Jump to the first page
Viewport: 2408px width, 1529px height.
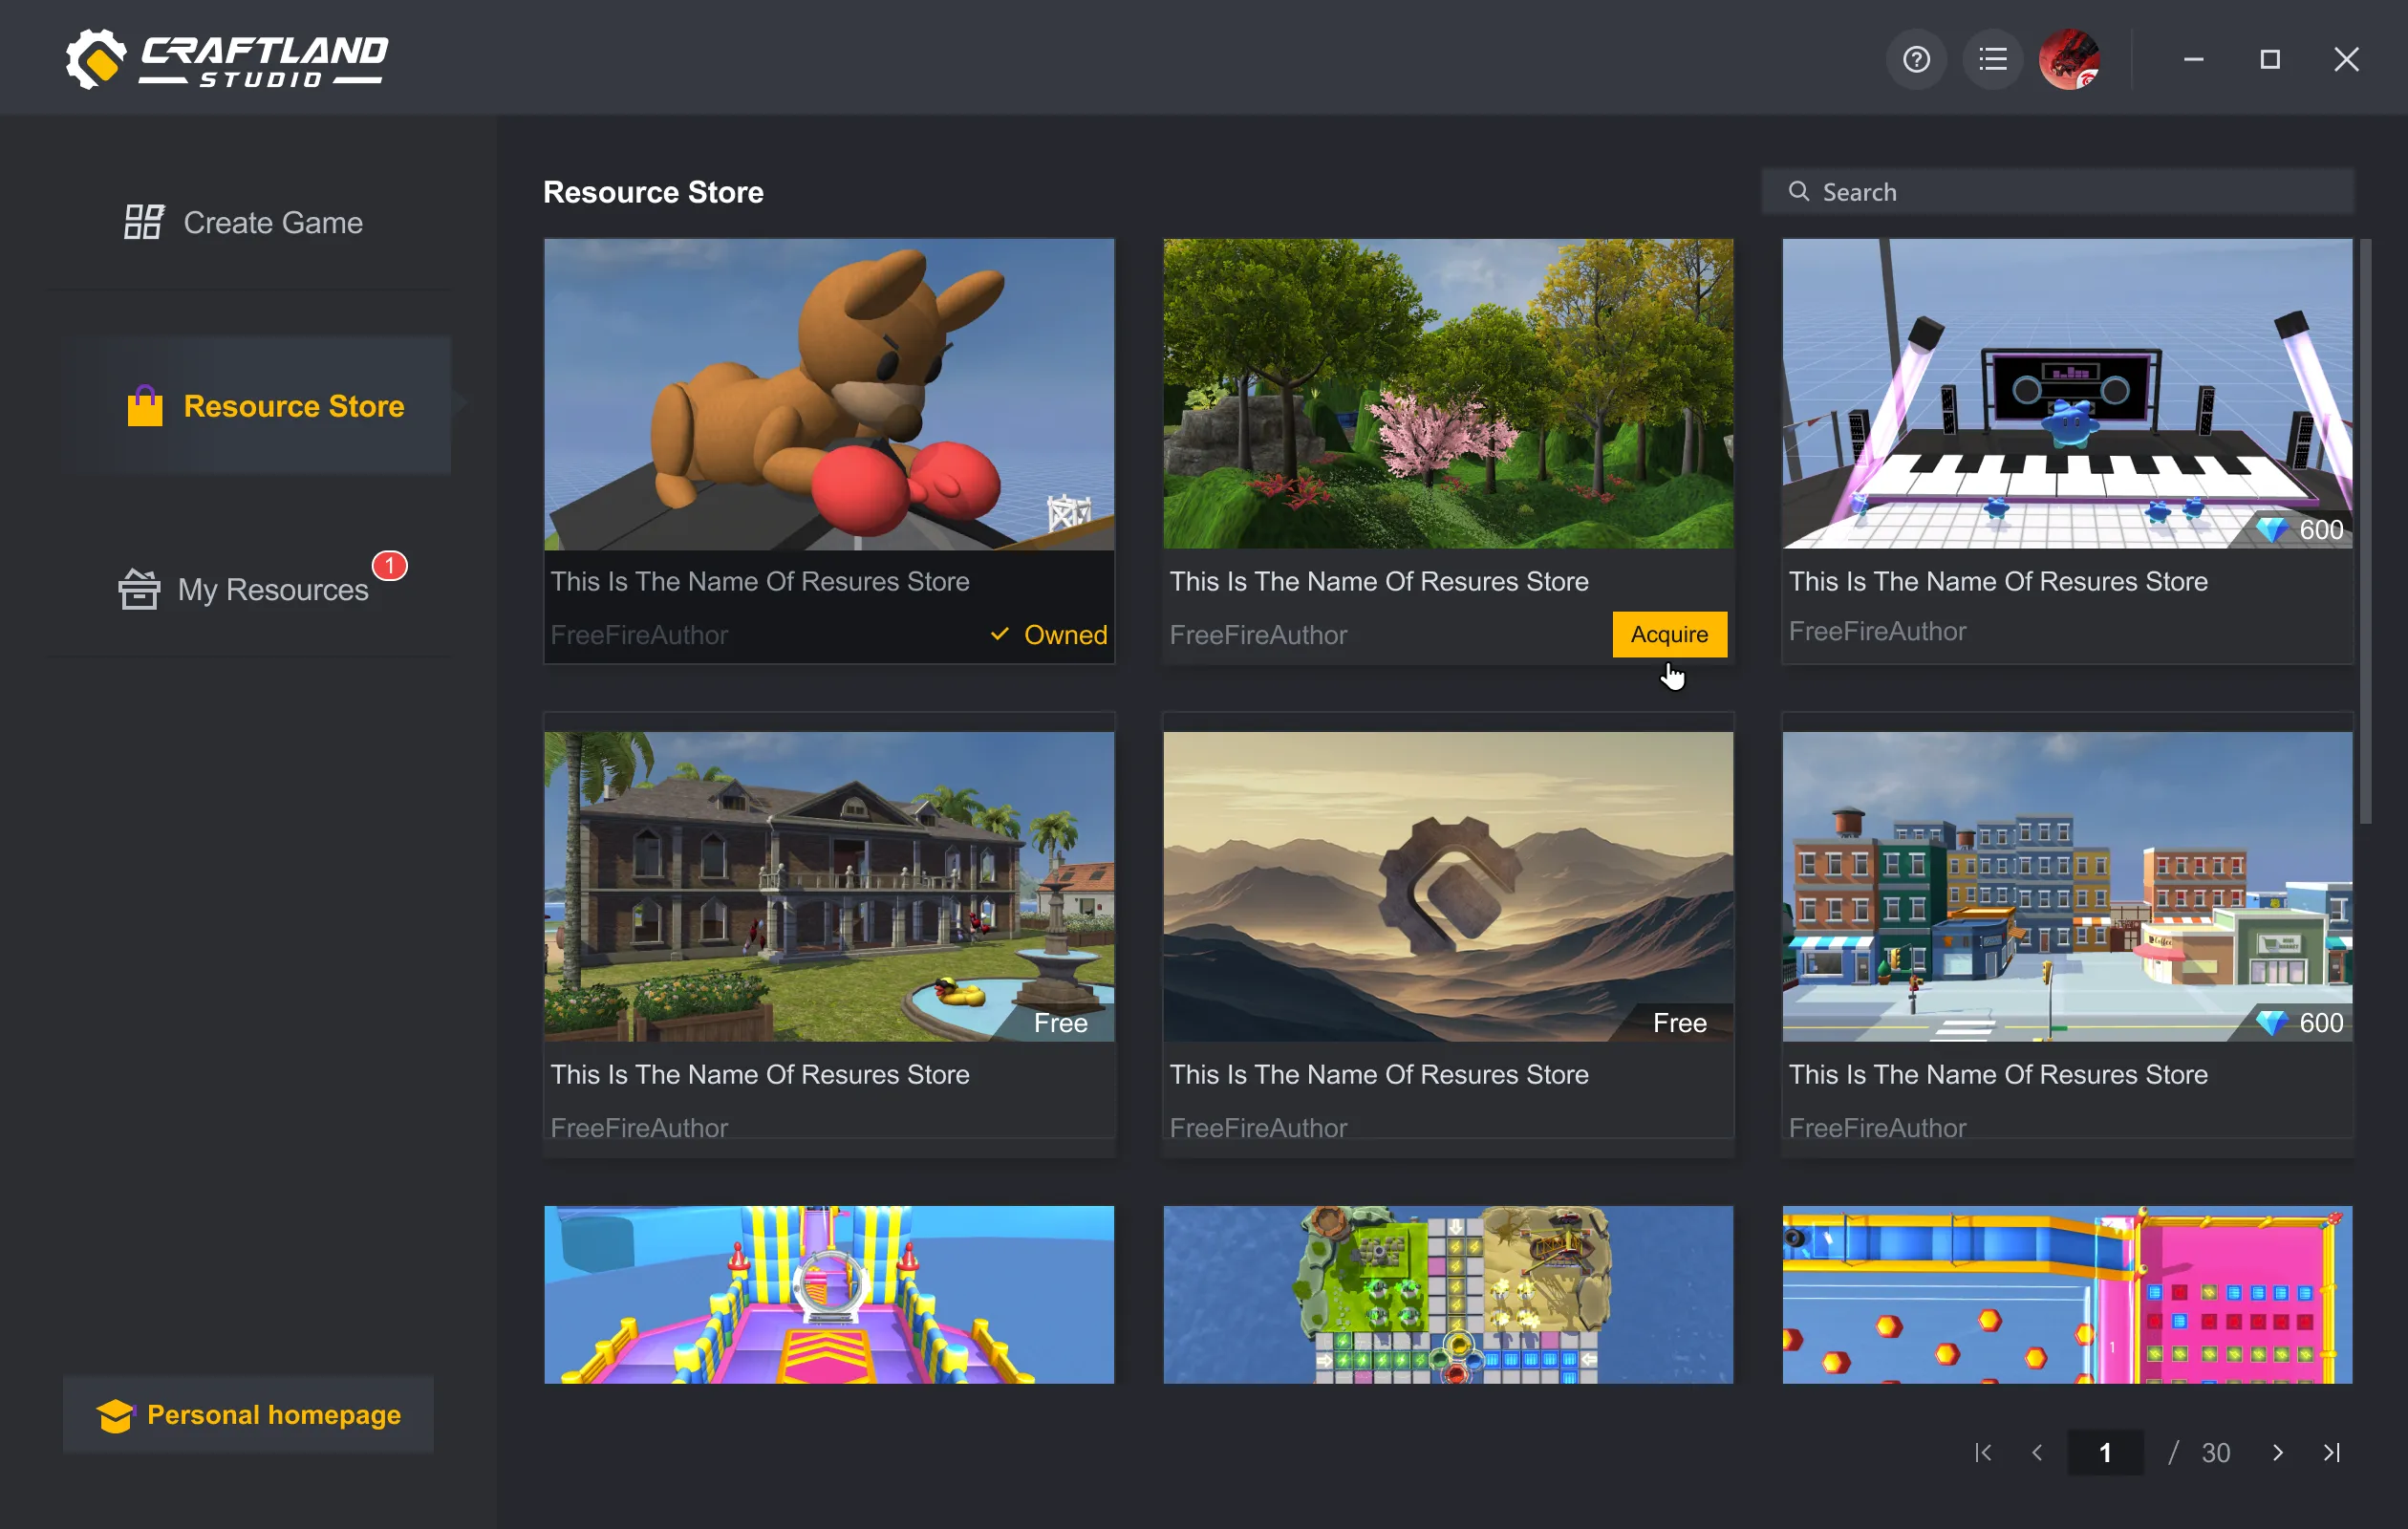click(x=1983, y=1452)
